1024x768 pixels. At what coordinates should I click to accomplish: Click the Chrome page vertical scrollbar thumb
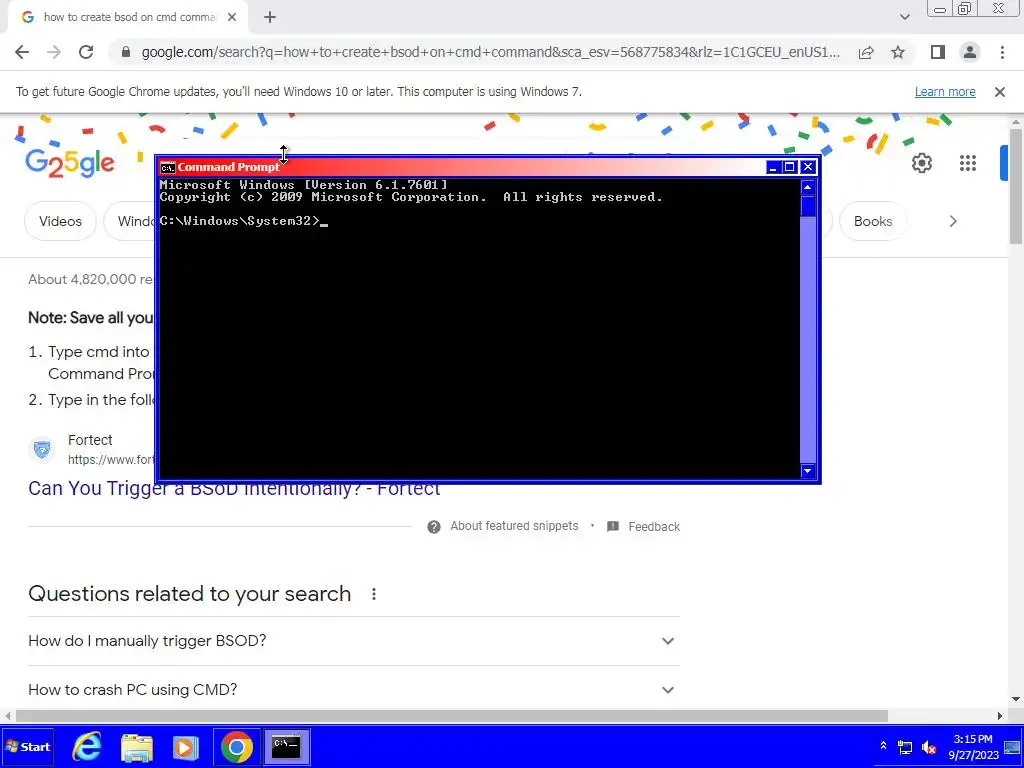1016,186
